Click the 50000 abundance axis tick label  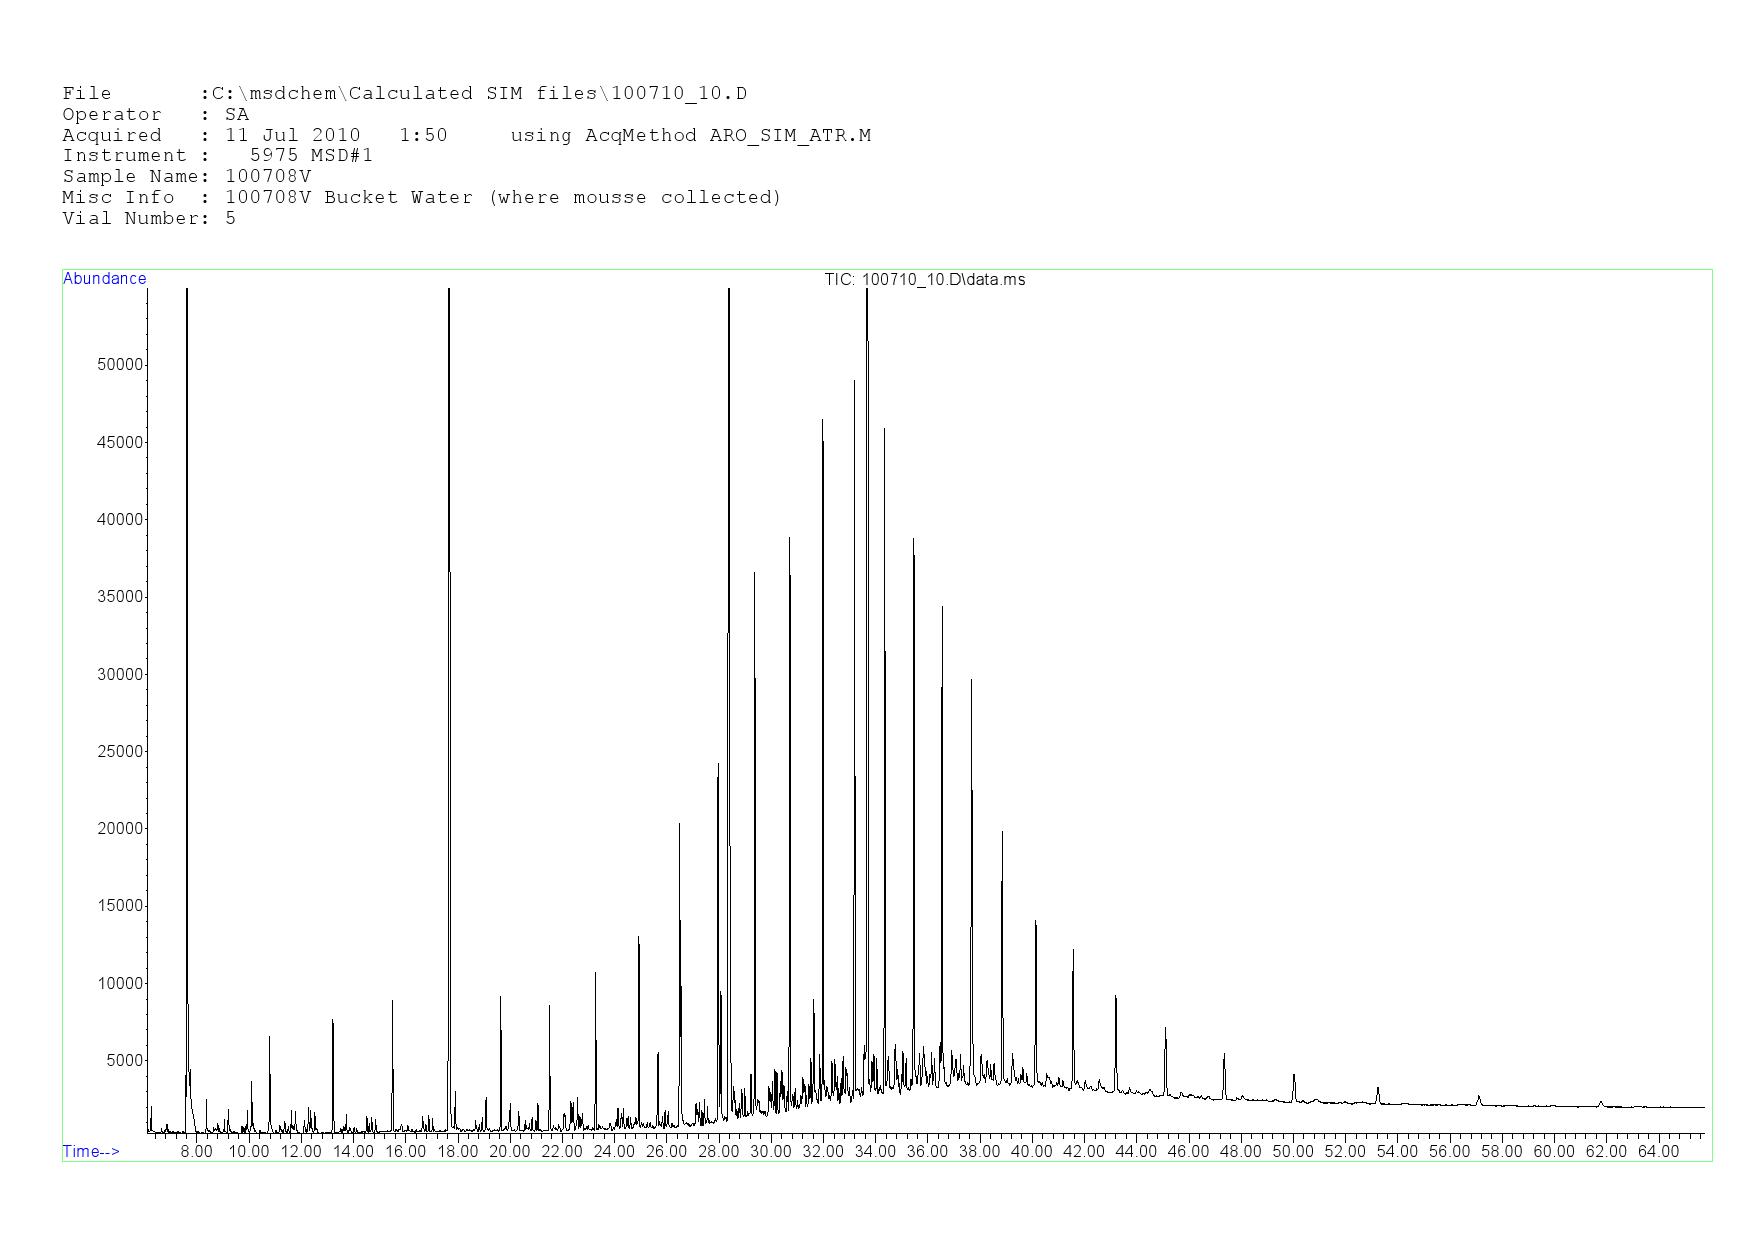tap(120, 365)
